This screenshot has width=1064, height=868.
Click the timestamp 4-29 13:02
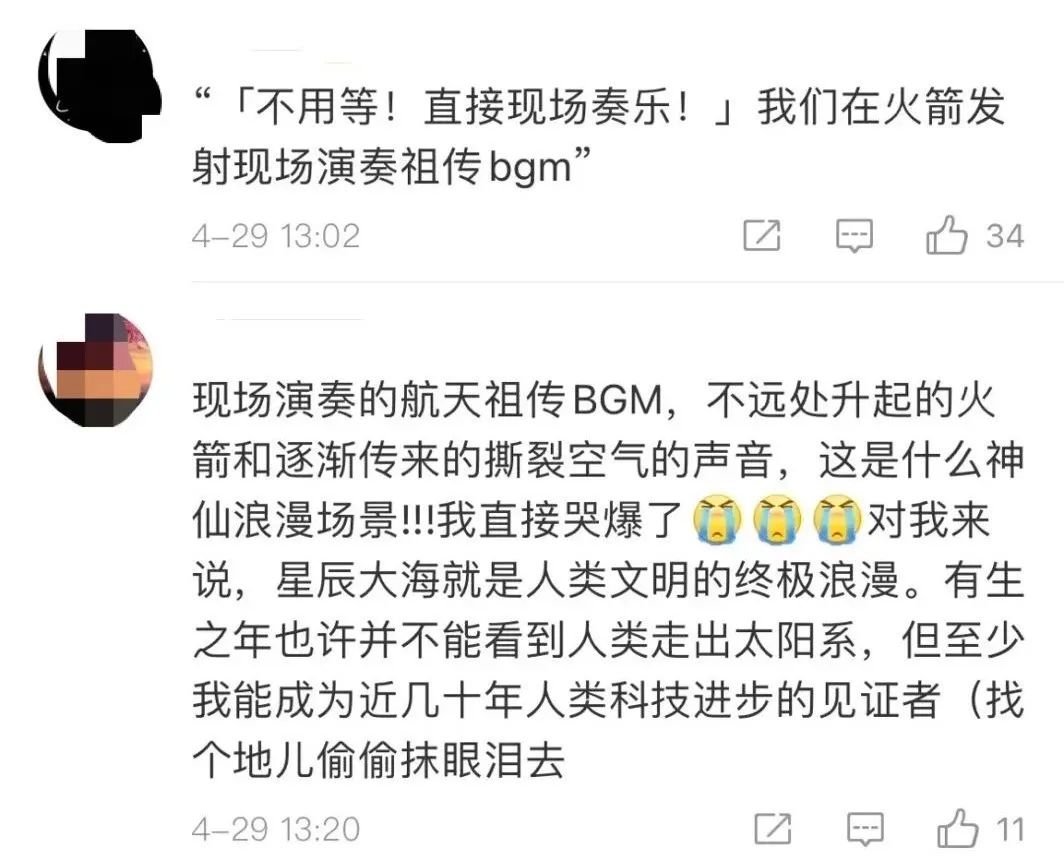click(276, 236)
